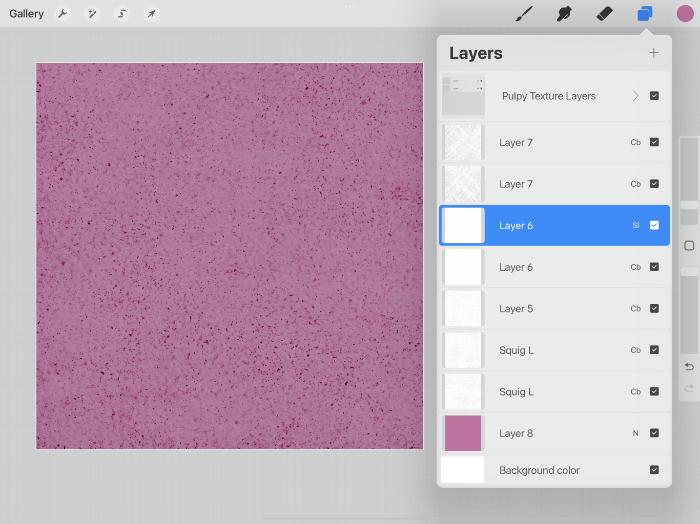
Task: Open the Gallery
Action: coord(26,14)
